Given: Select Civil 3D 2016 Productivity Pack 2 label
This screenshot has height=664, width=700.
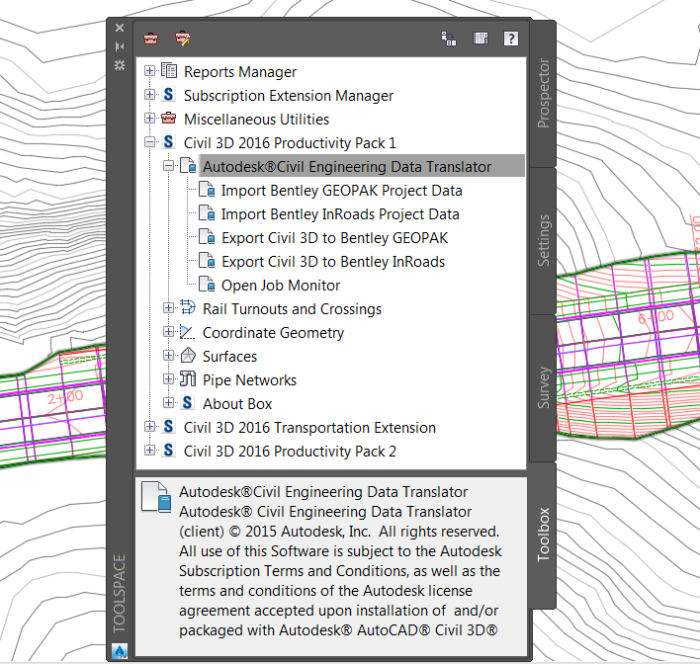Looking at the screenshot, I should click(x=290, y=451).
